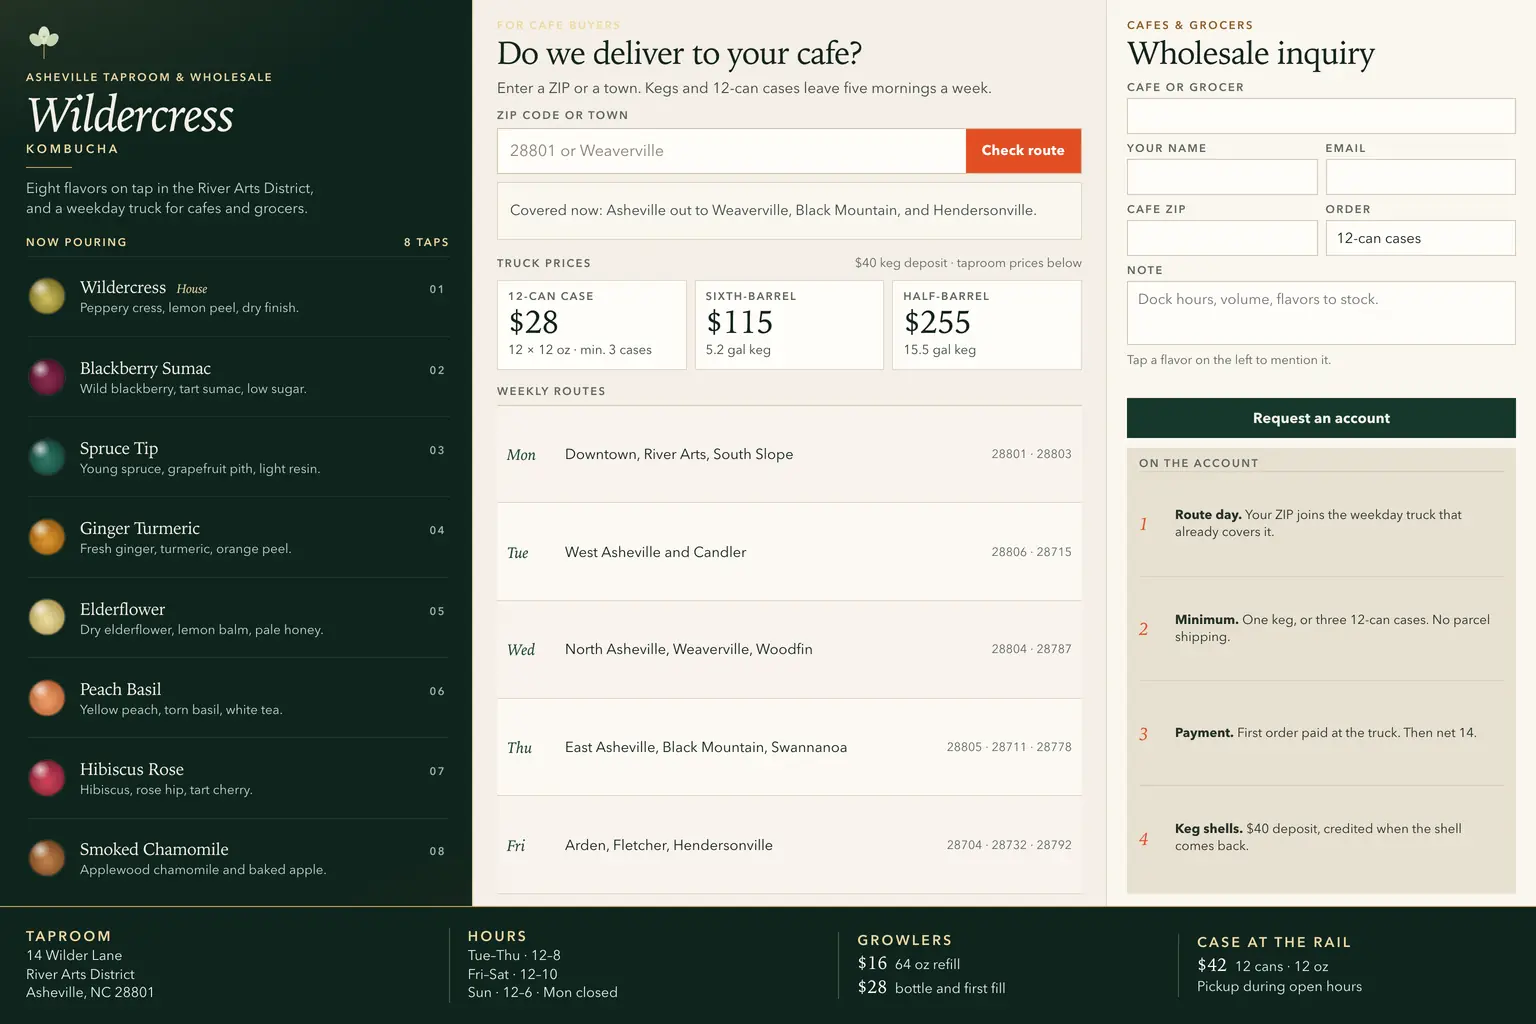
Task: Select the Half-barrel $255 price card
Action: (x=987, y=325)
